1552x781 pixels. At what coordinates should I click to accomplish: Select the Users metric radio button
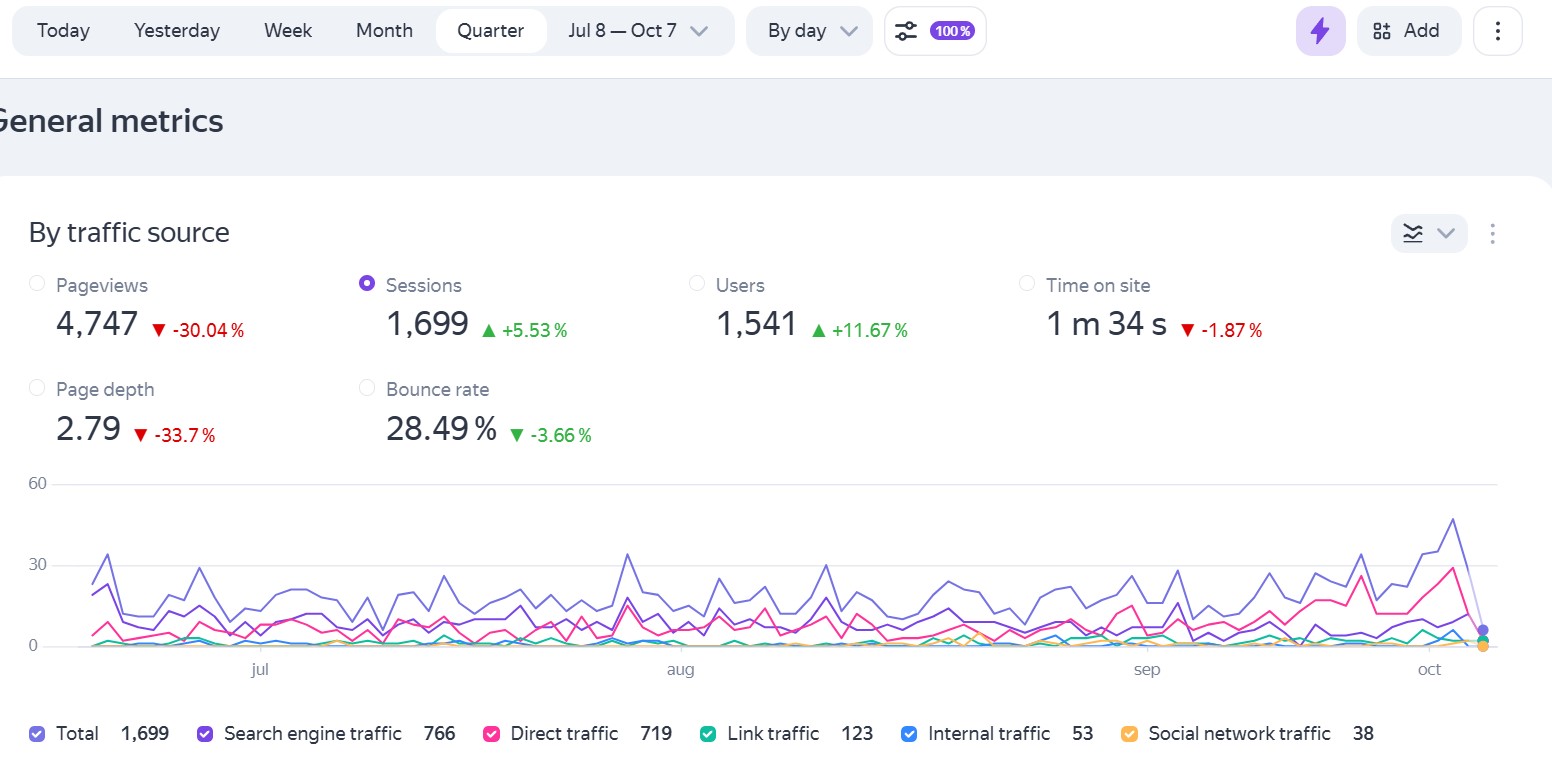(697, 284)
